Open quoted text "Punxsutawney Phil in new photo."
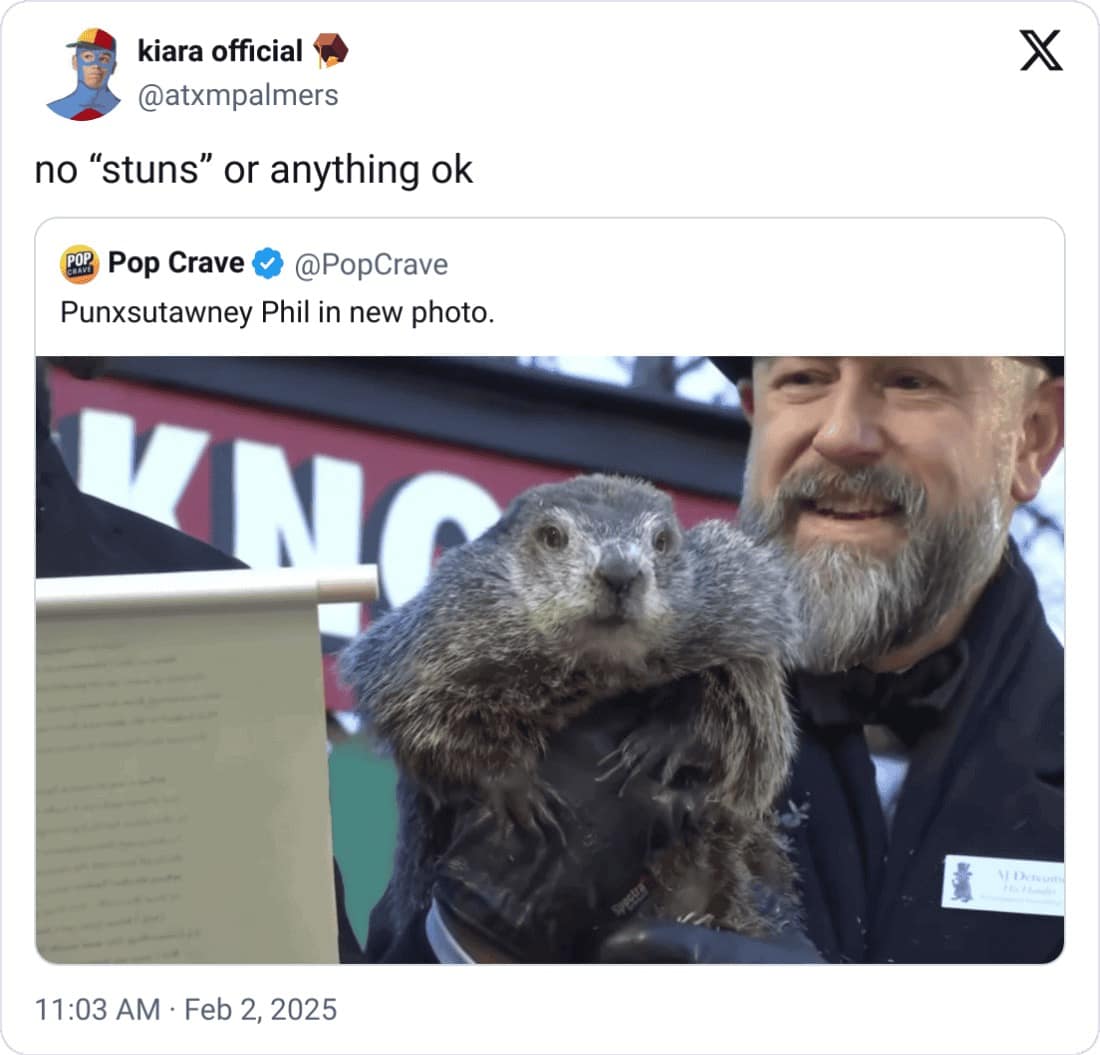The image size is (1100, 1055). 278,312
